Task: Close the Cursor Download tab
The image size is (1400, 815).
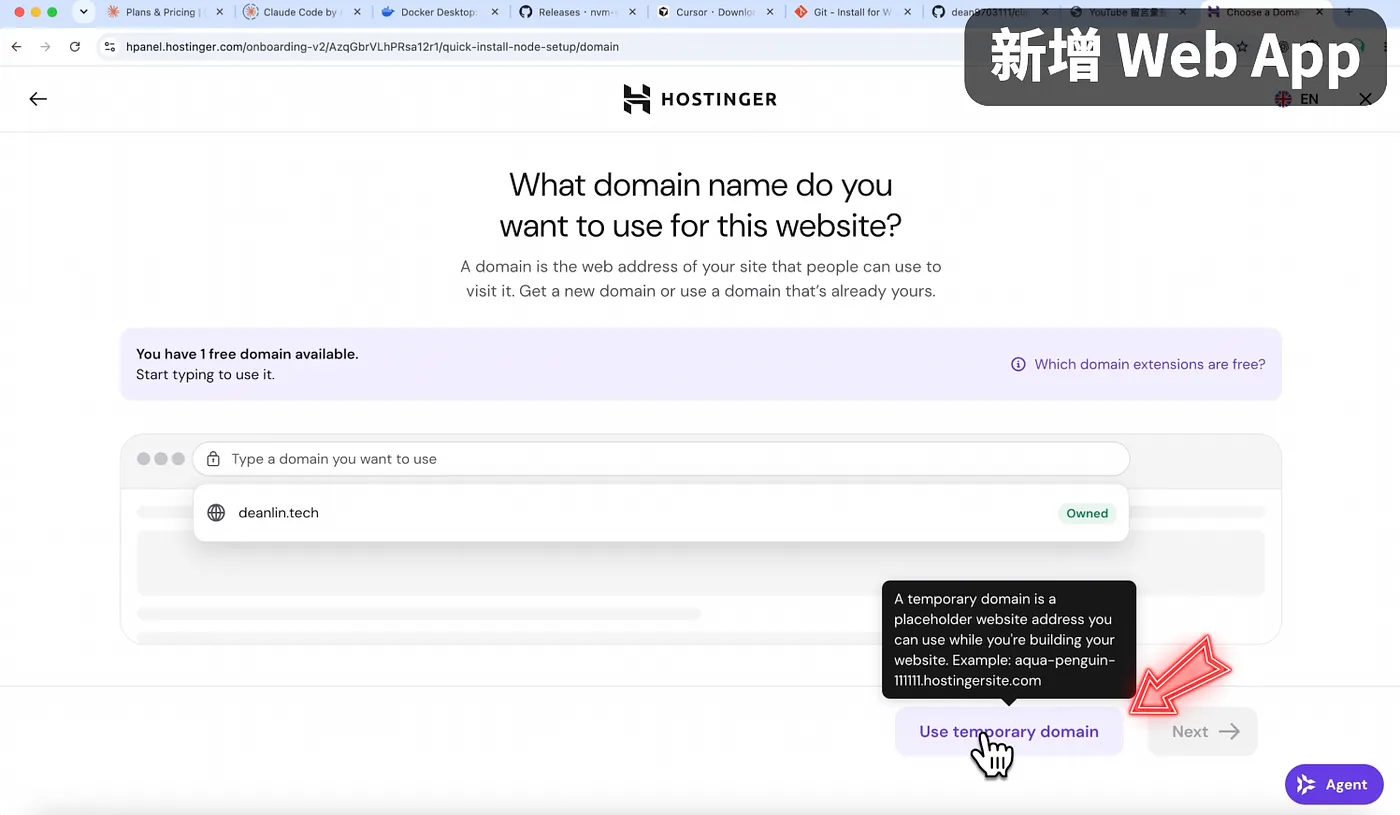Action: coord(771,12)
